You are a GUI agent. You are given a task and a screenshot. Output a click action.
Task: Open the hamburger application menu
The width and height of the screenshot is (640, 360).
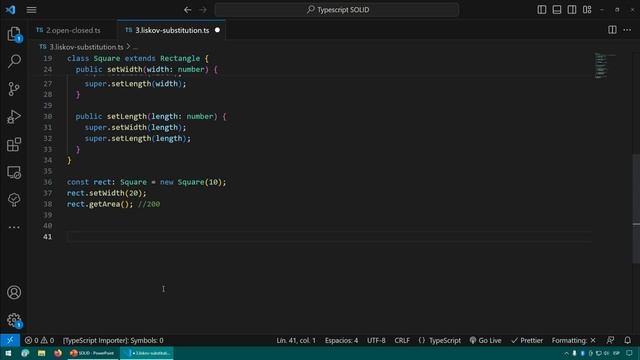click(x=31, y=10)
